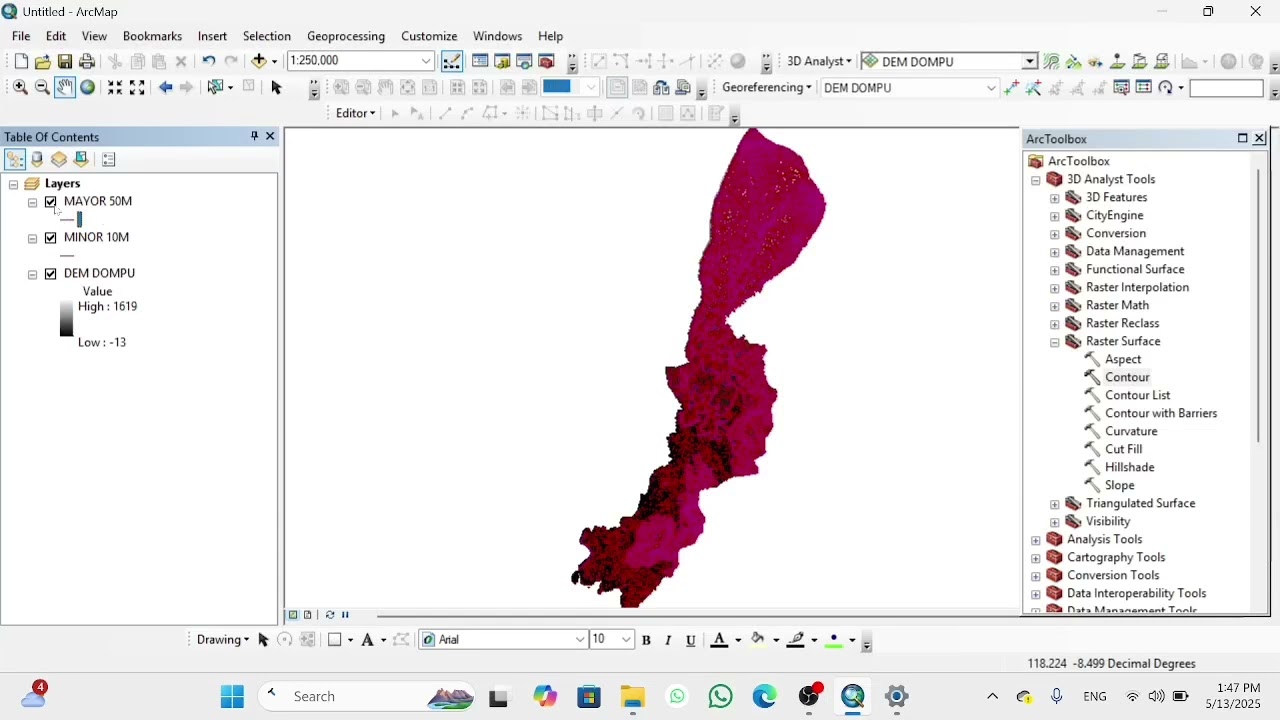Switch to List By Drawing Order
This screenshot has height=720, width=1280.
pos(15,159)
